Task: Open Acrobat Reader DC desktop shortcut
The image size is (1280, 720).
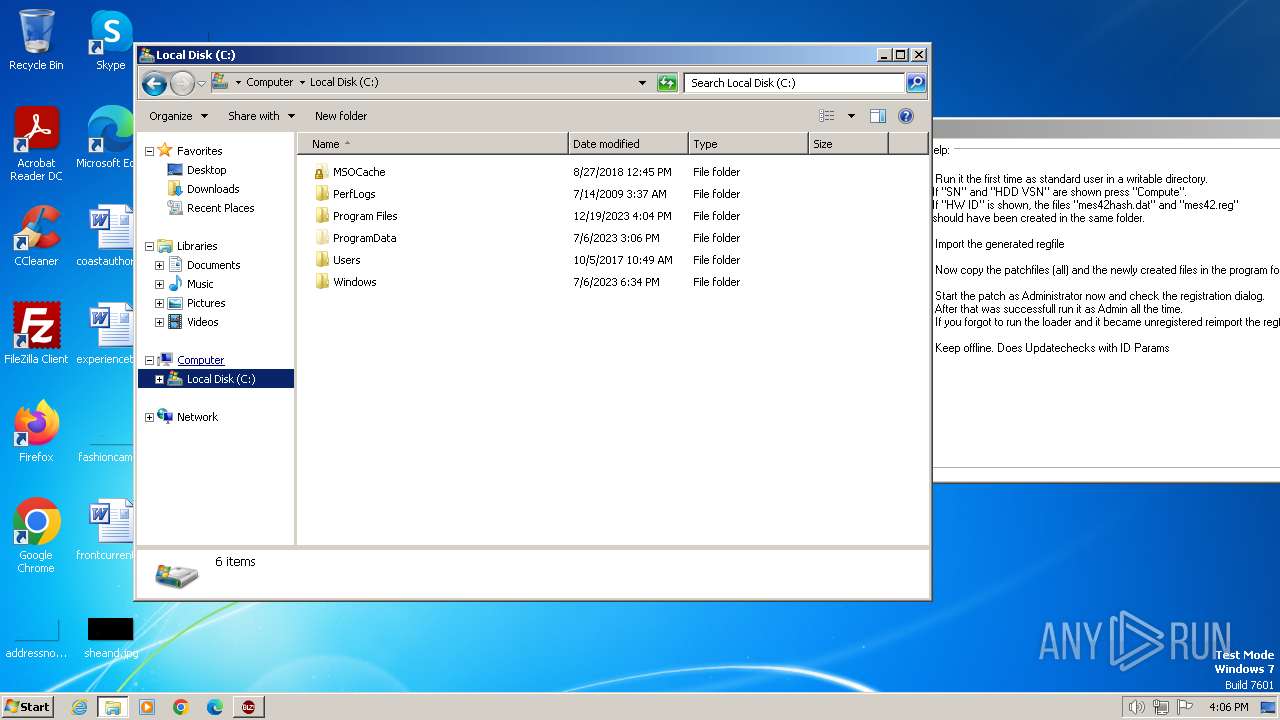Action: coord(36,144)
